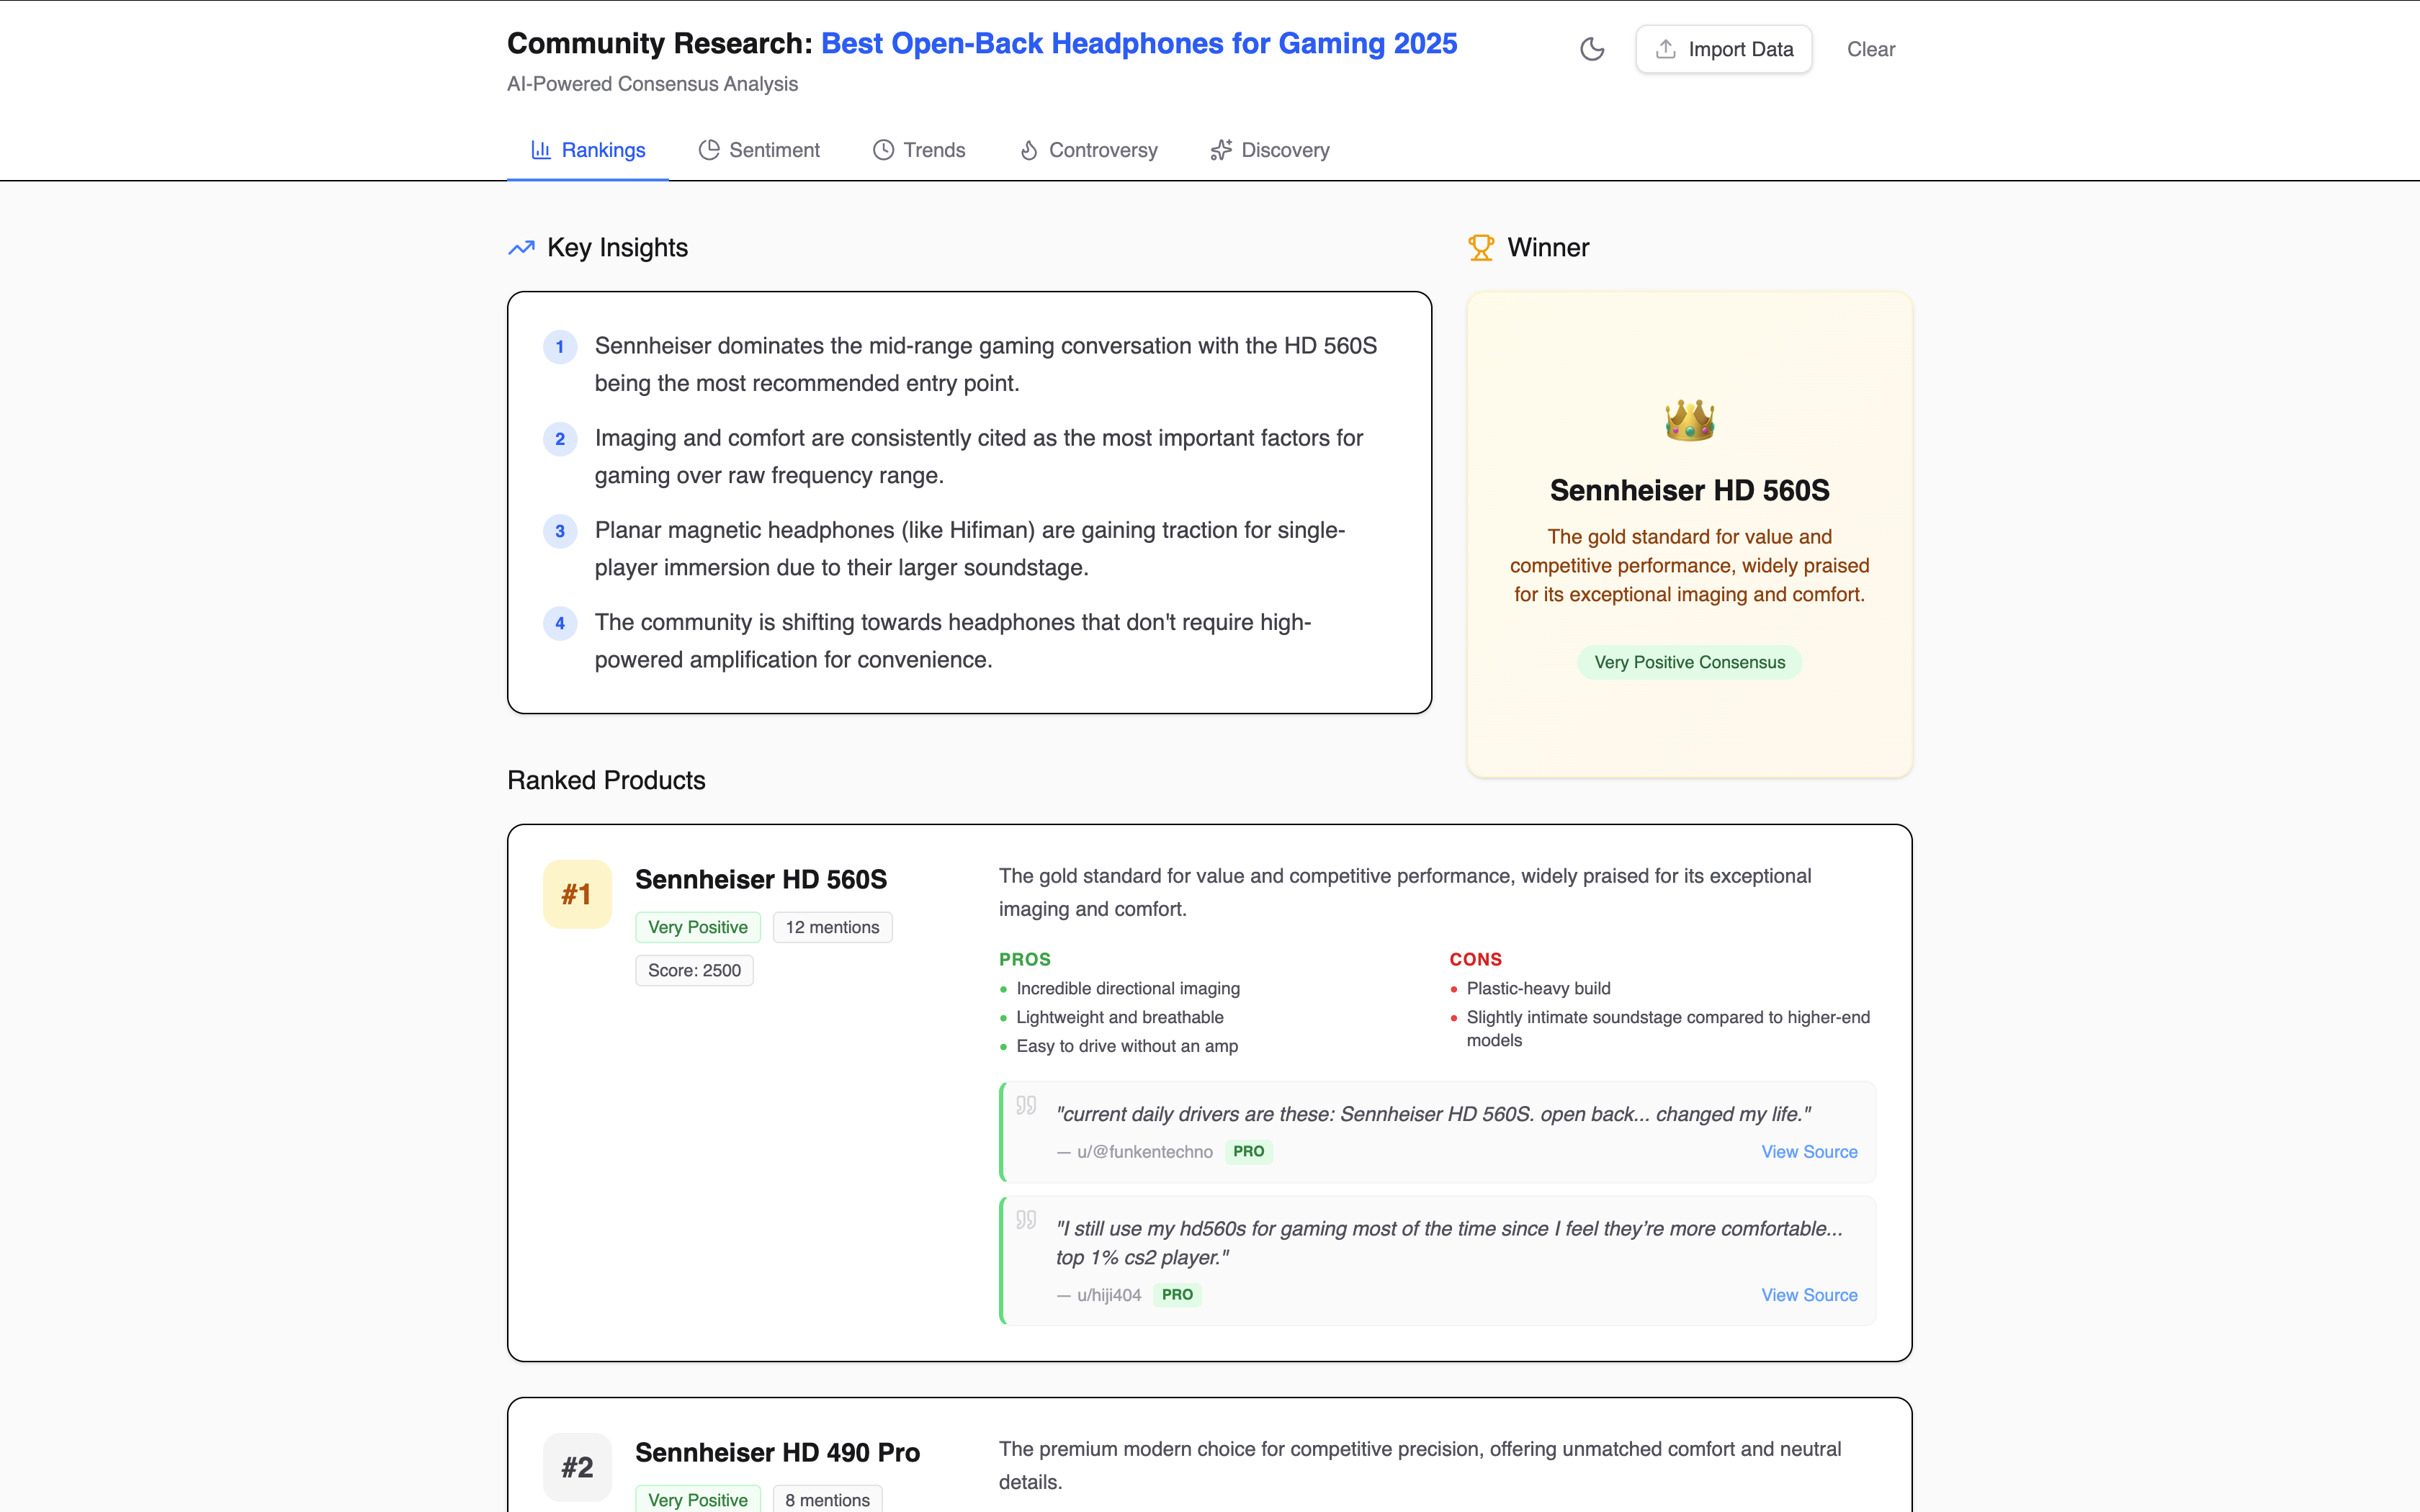Click the quote mark icon on funkentechno quote

pos(1026,1105)
